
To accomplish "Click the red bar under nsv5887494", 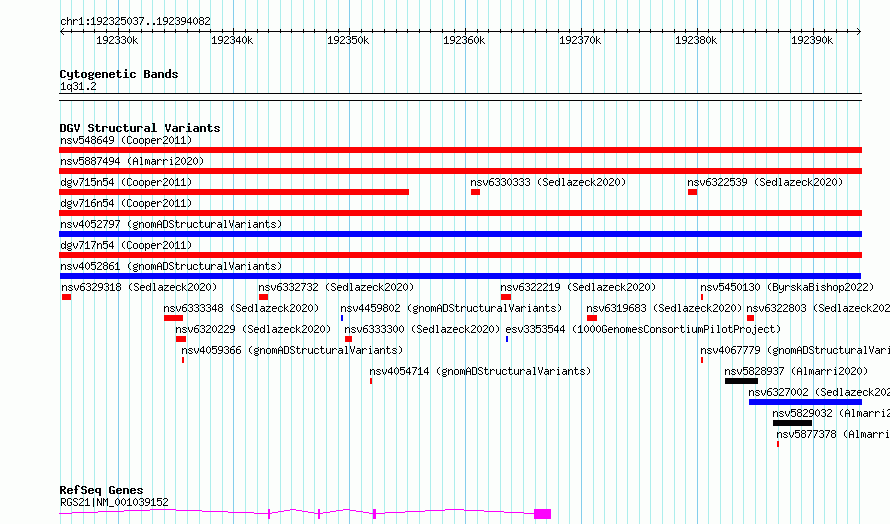I will click(x=460, y=171).
